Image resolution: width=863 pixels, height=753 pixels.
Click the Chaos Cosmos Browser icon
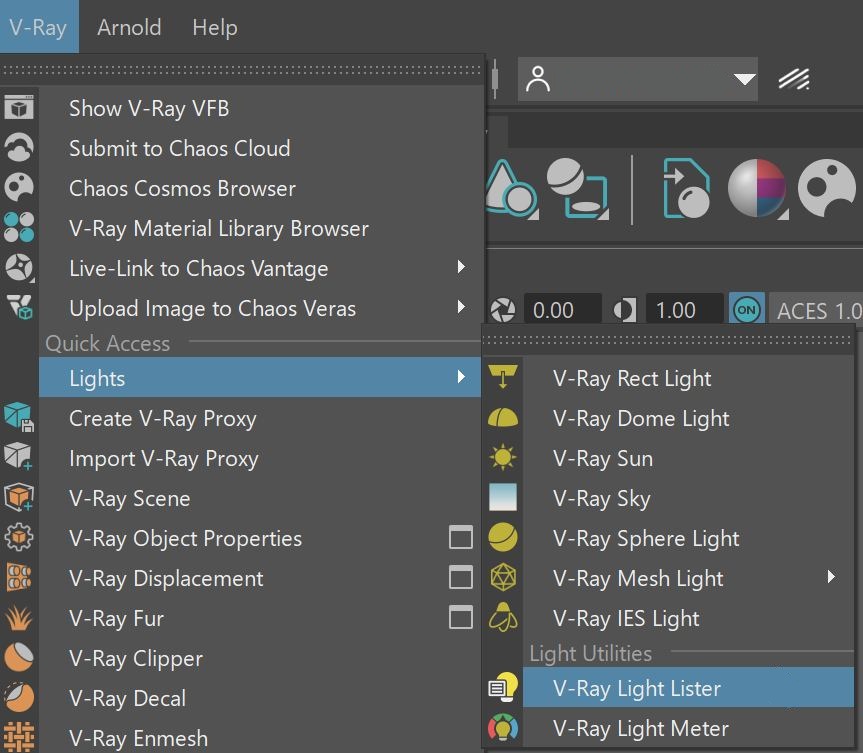(x=19, y=187)
